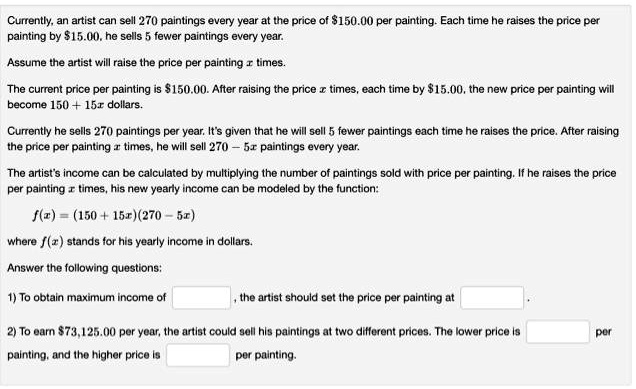Select the 'Assume the artist will raise' sentence
The width and height of the screenshot is (636, 389).
click(x=146, y=63)
